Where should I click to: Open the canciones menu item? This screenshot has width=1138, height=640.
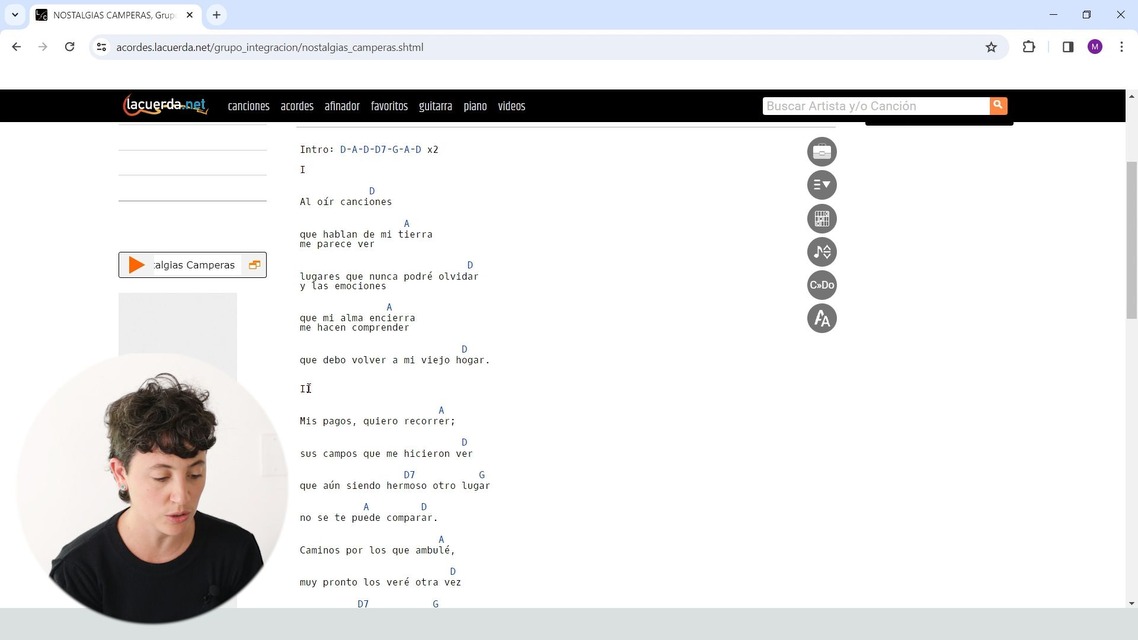(x=248, y=106)
